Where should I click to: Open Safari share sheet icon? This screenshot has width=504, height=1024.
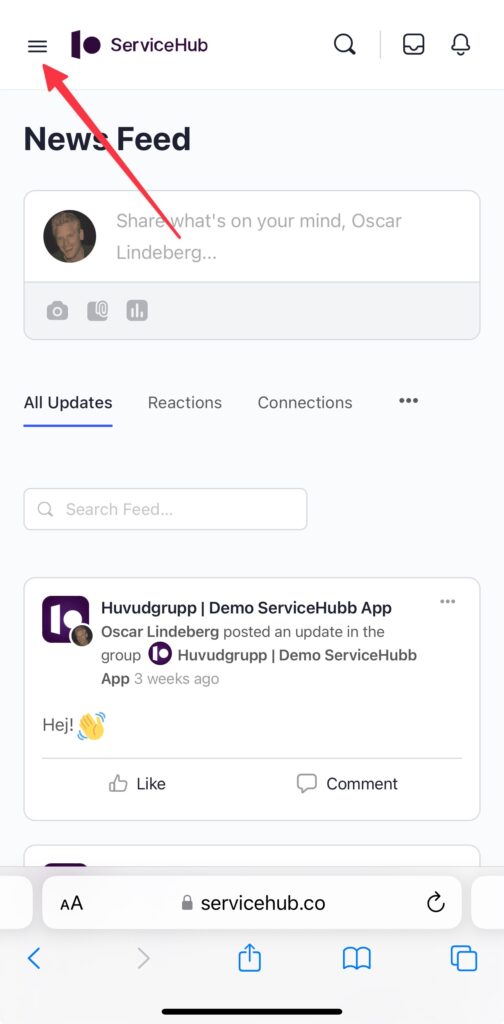(249, 959)
